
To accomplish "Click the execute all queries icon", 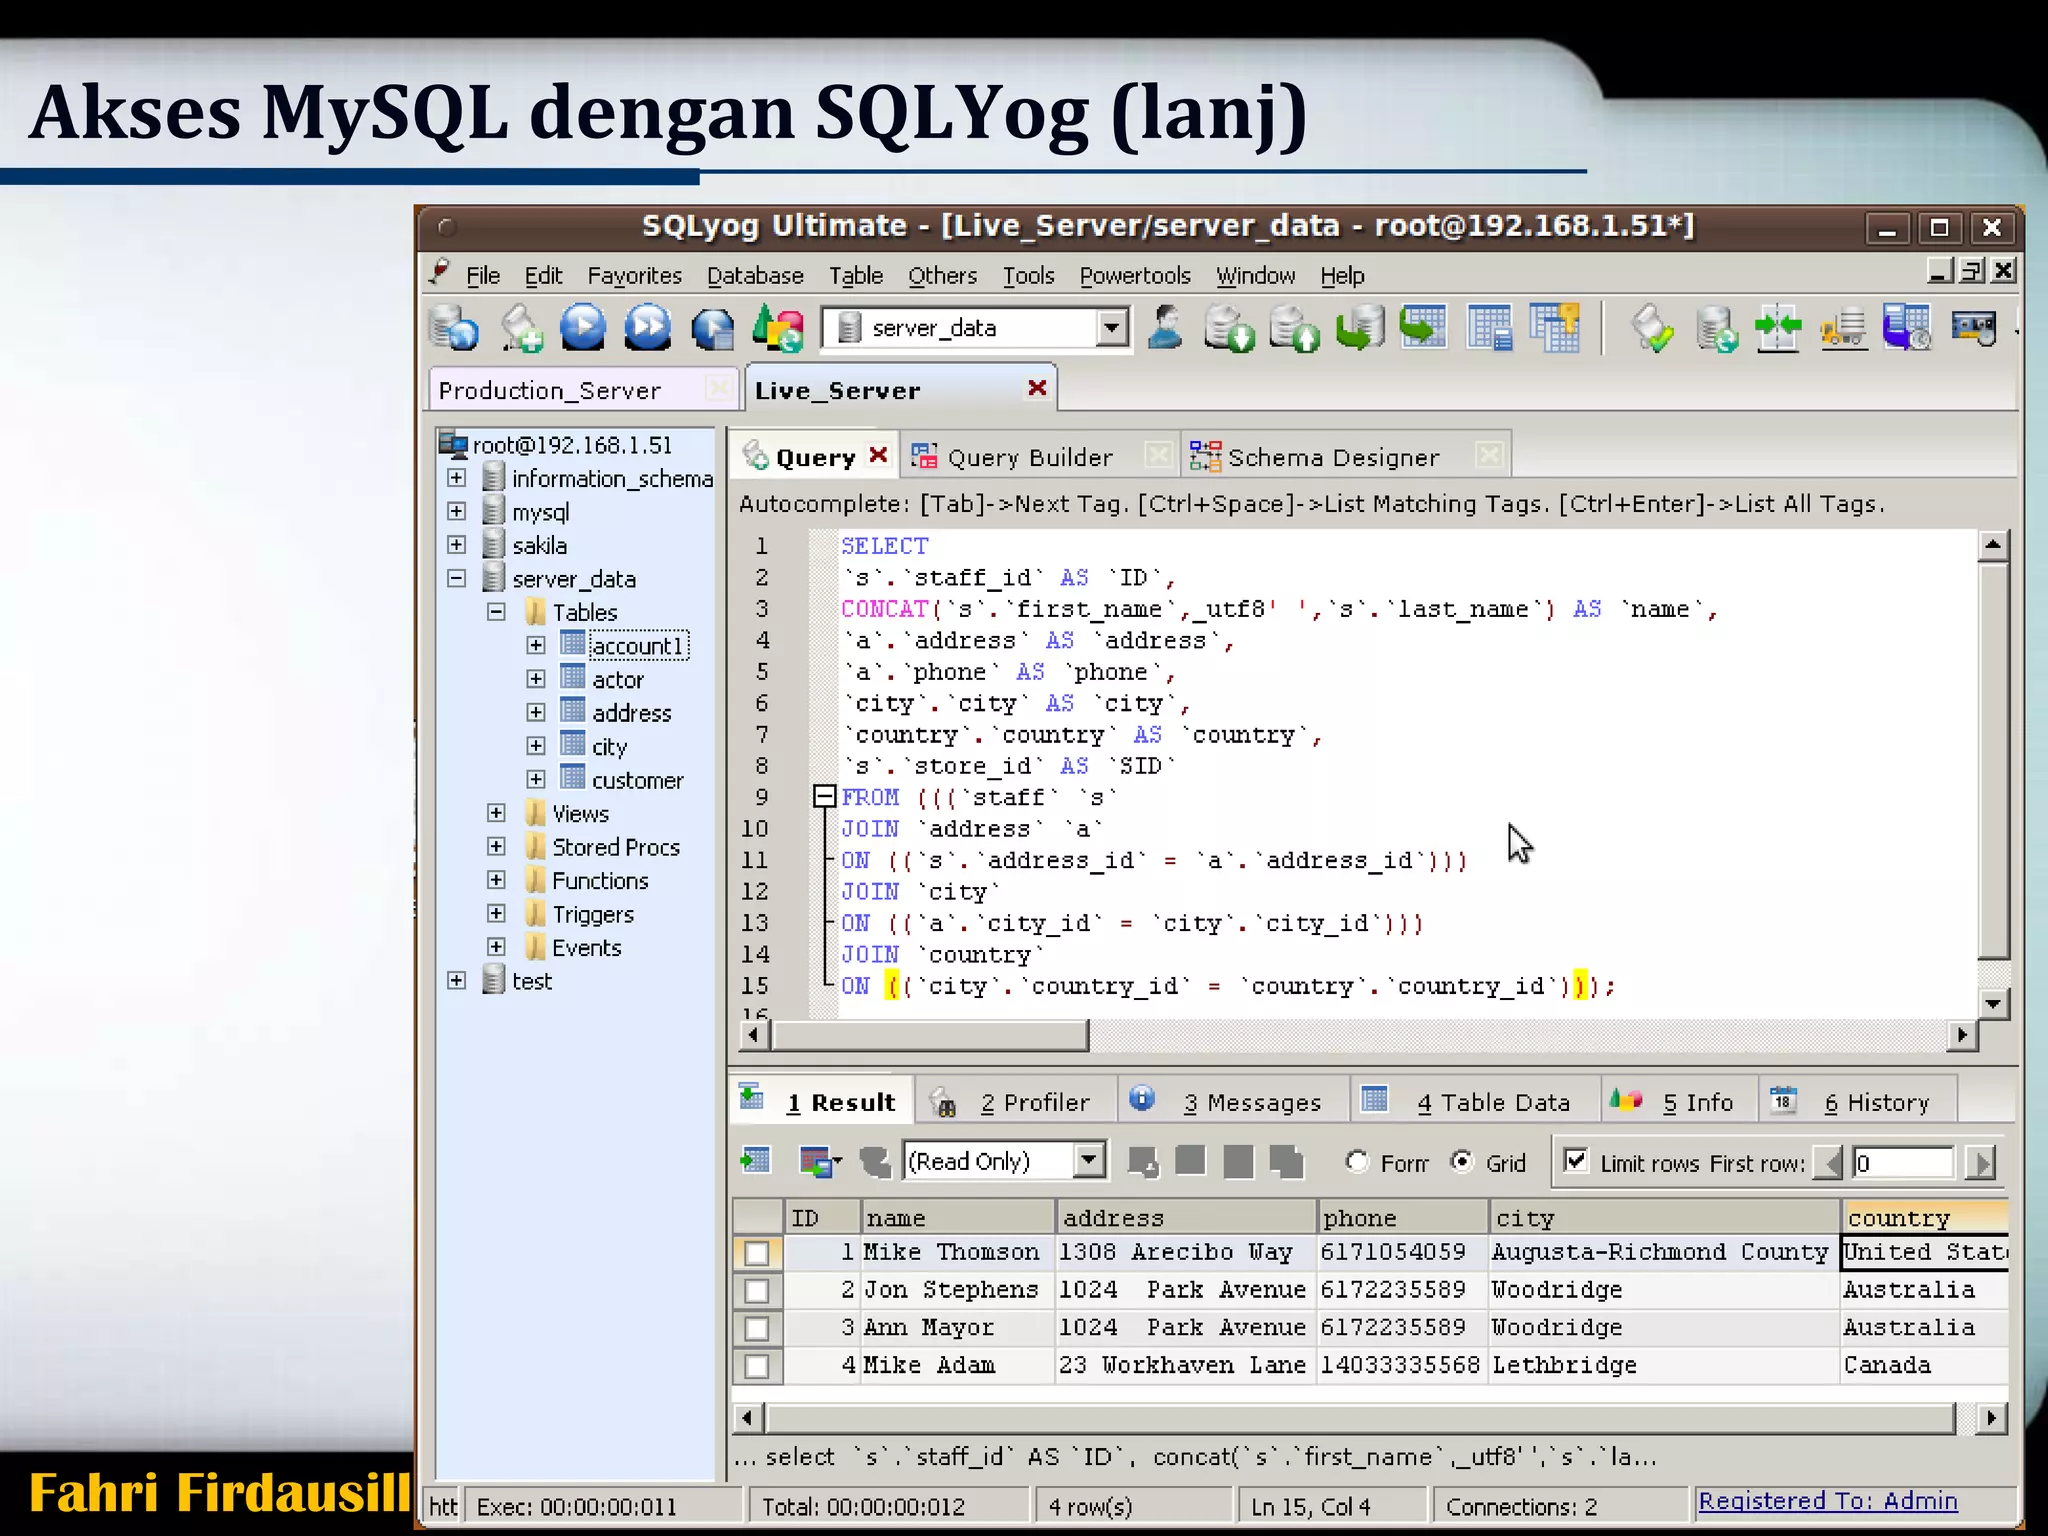I will [x=648, y=328].
